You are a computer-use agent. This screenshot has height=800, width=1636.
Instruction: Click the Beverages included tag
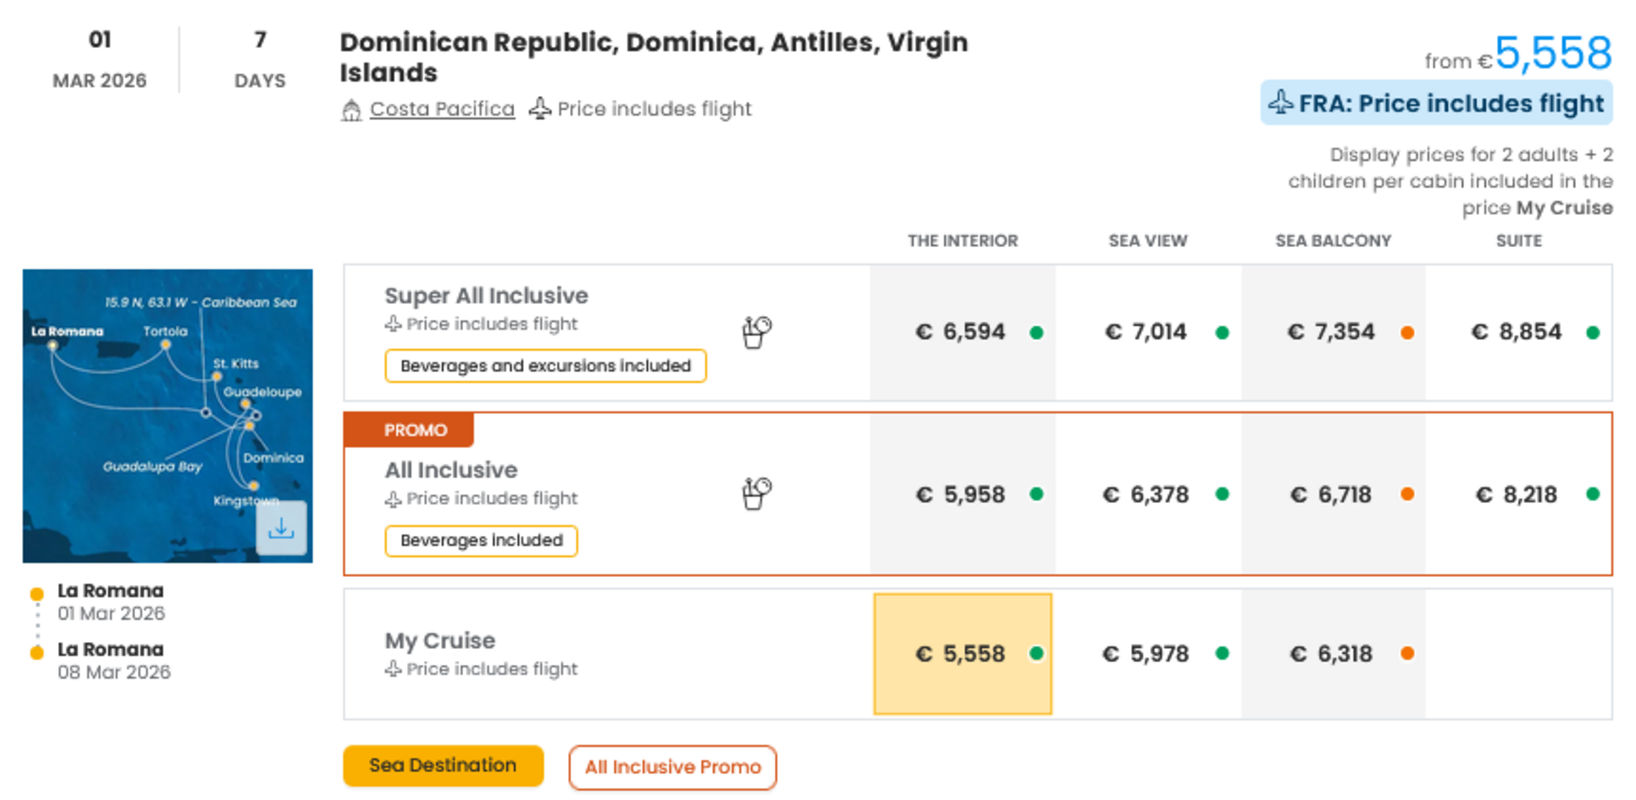[481, 541]
